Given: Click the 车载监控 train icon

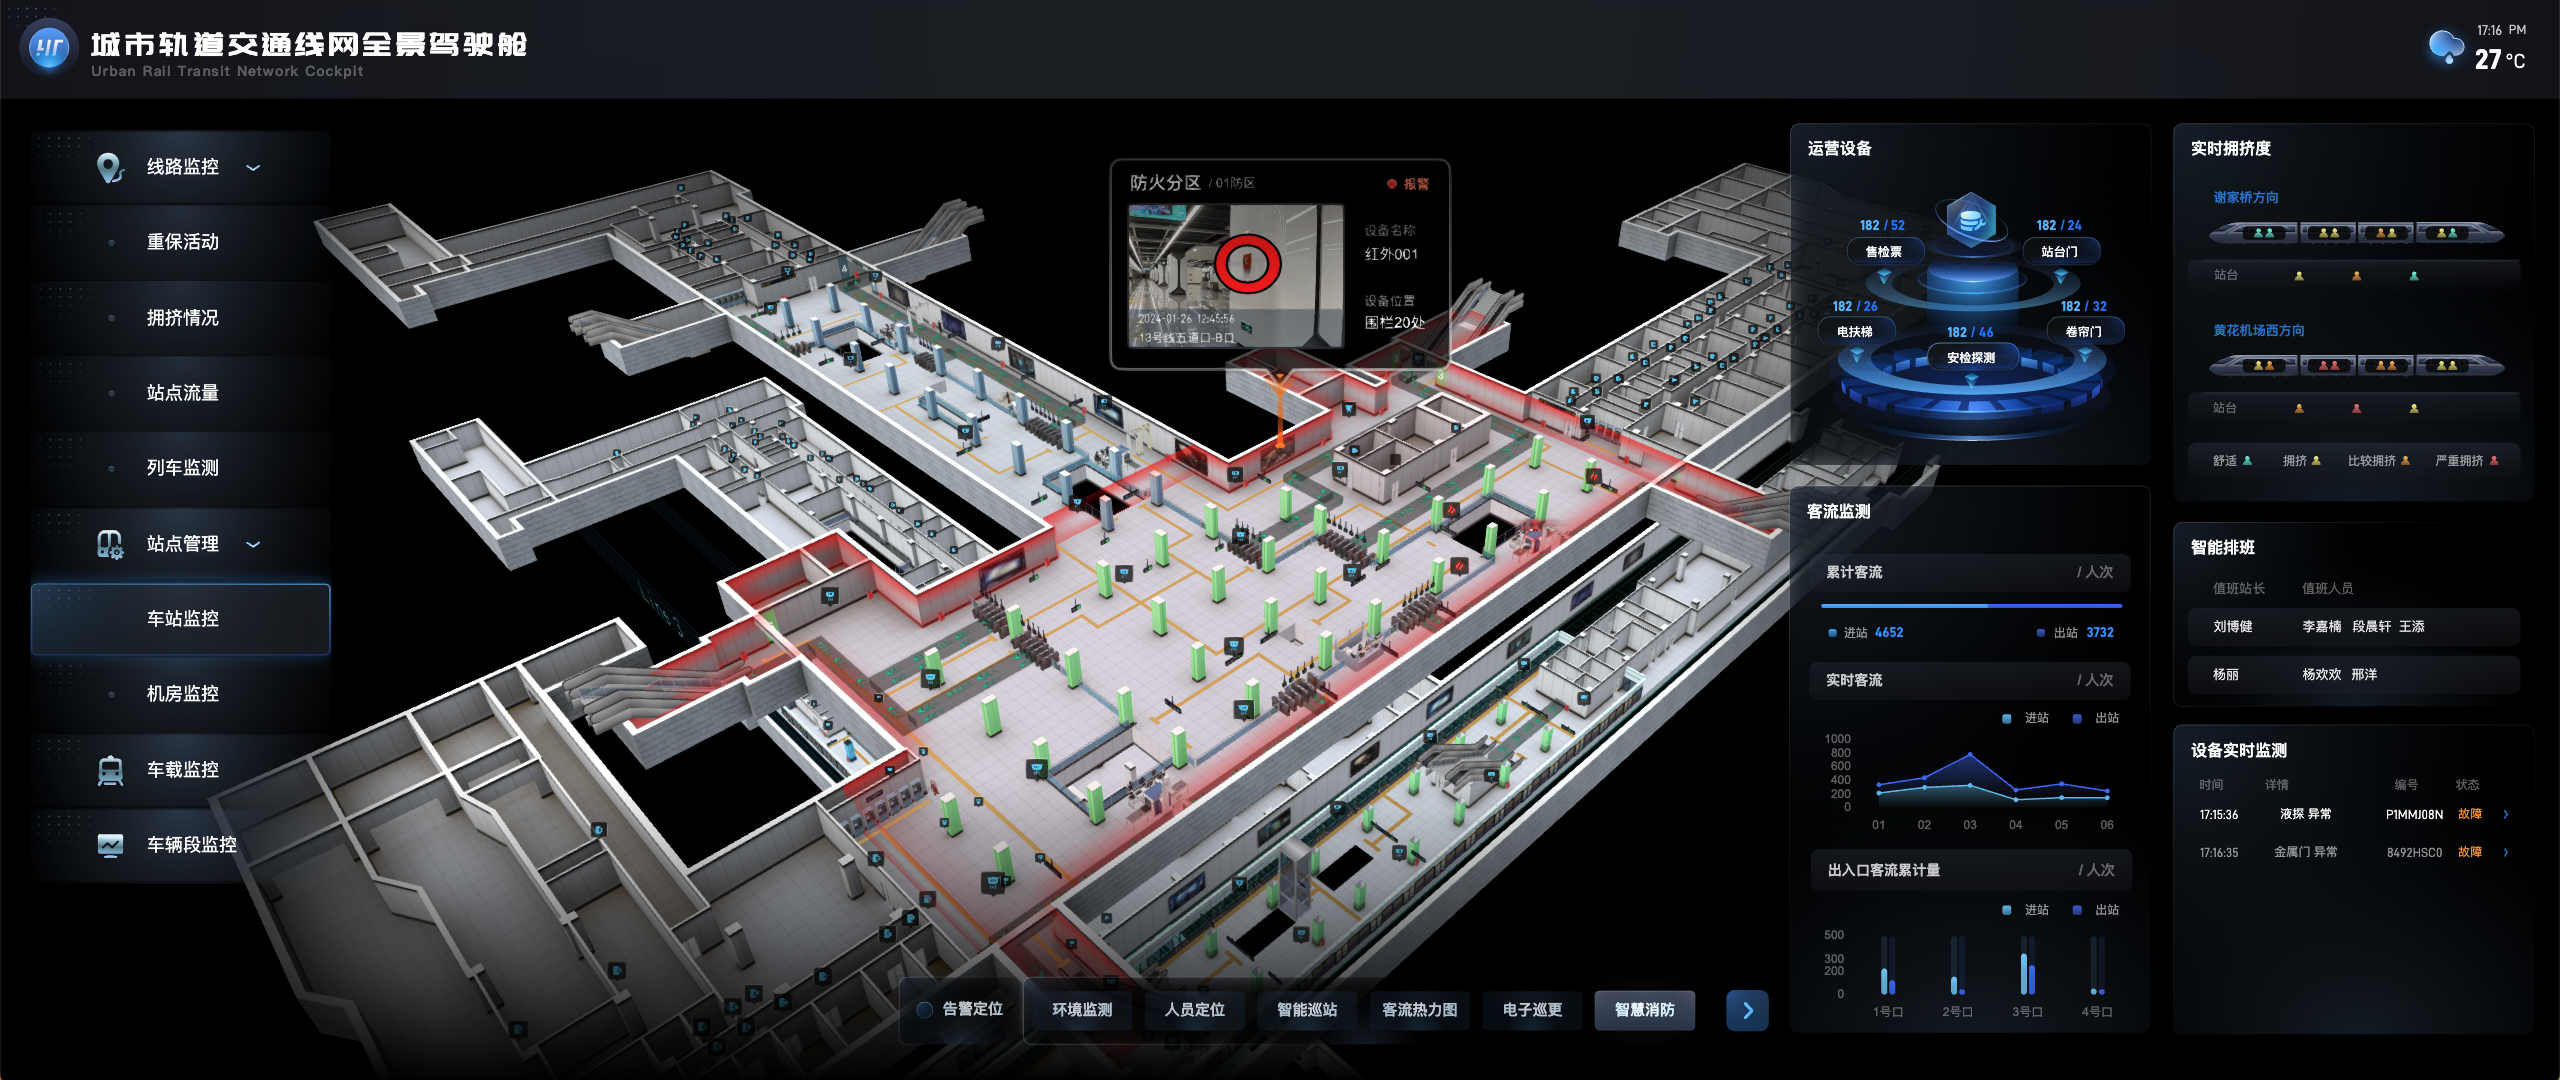Looking at the screenshot, I should (x=109, y=770).
